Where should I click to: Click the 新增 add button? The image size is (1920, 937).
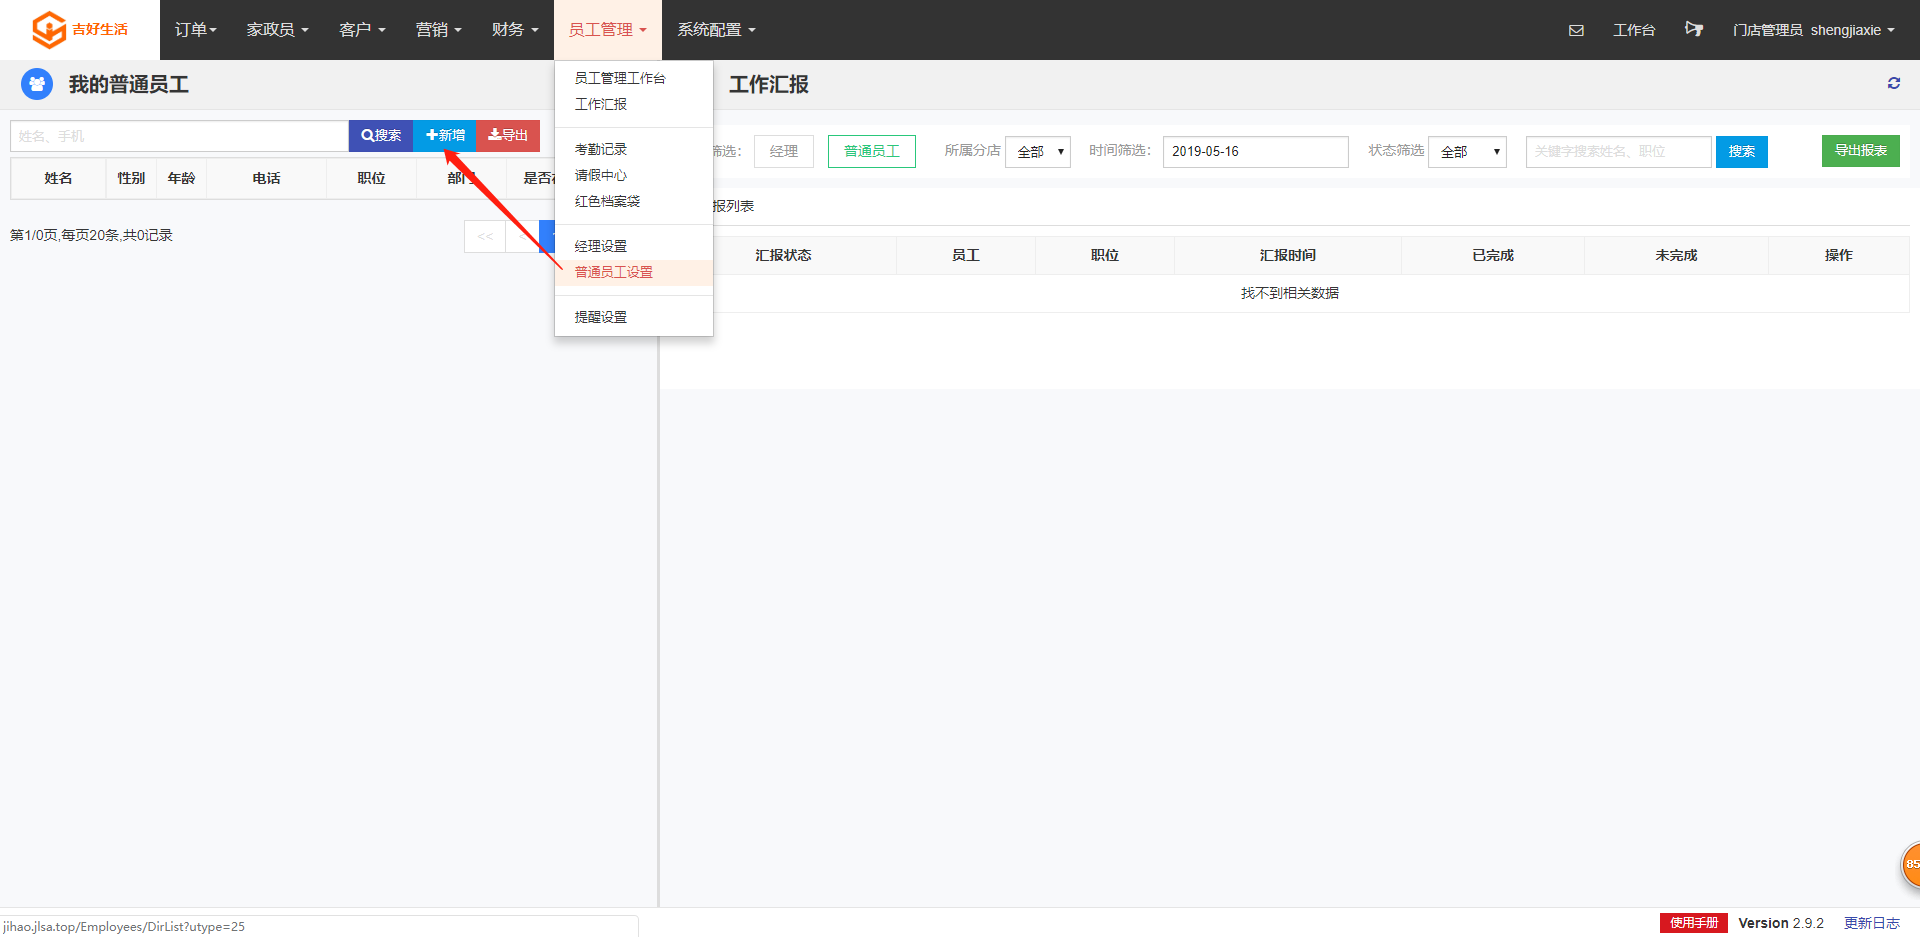445,135
